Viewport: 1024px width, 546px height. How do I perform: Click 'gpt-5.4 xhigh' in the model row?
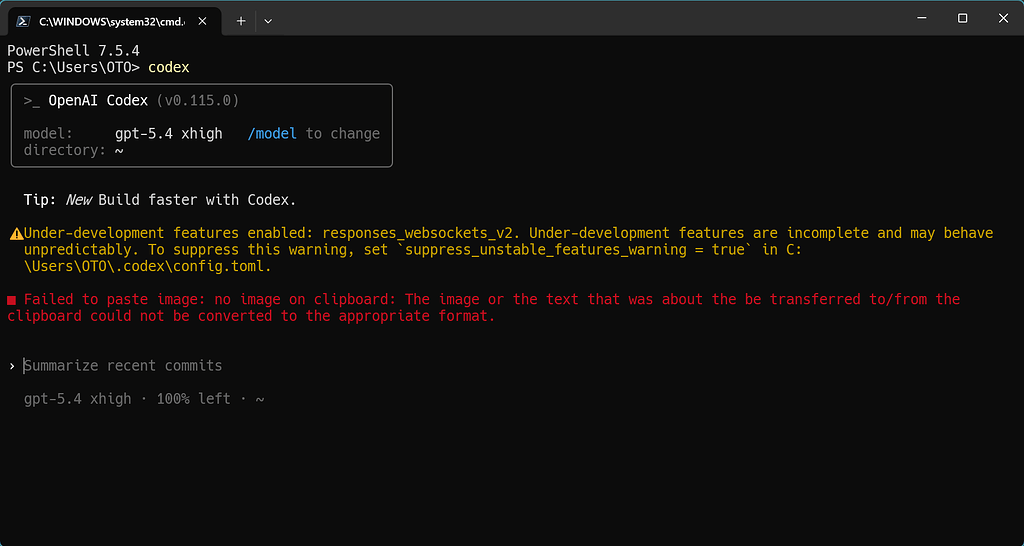(168, 134)
